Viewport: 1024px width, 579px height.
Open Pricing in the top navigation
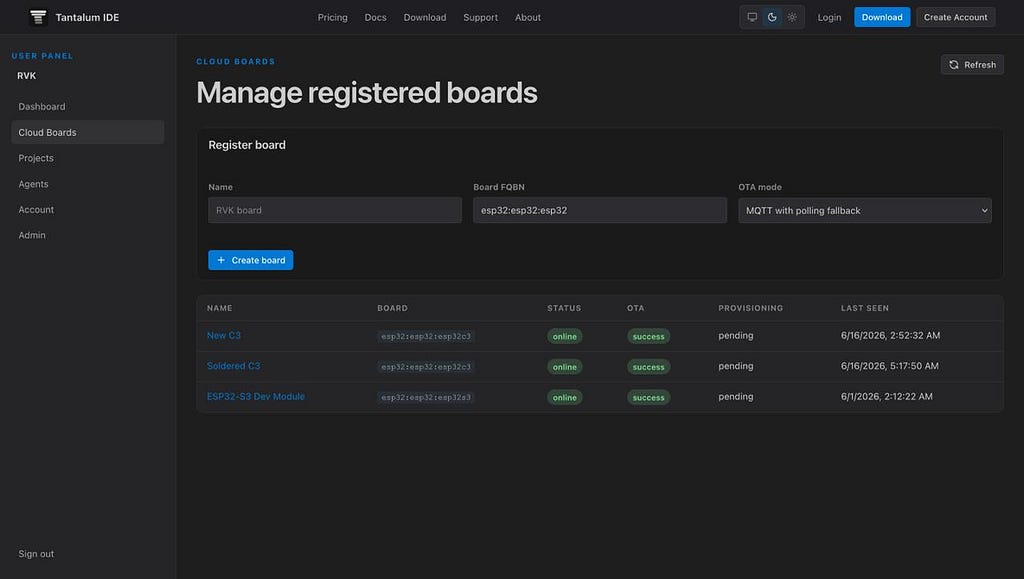[332, 18]
